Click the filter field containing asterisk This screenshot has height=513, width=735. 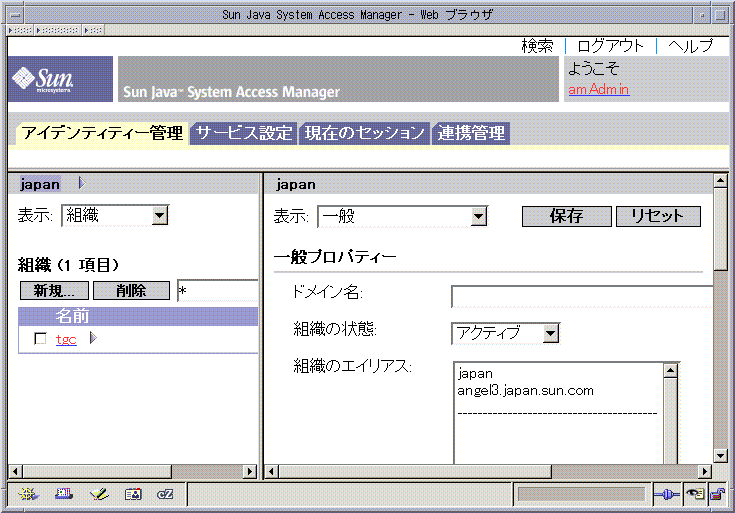[x=218, y=290]
